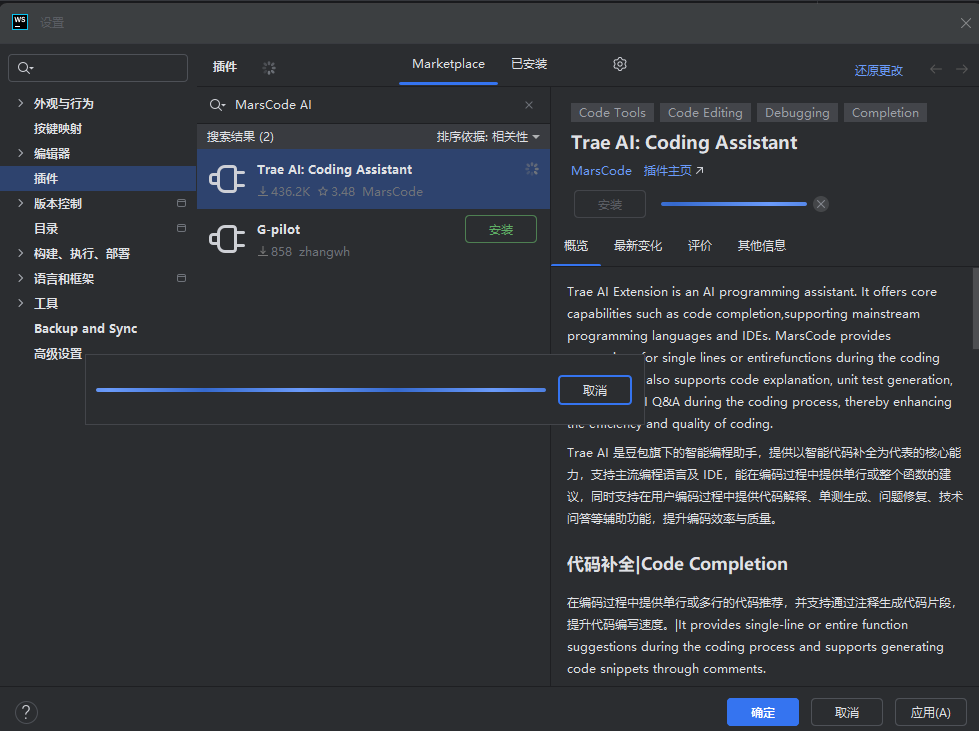Click project-level icon beside 版本控制
This screenshot has height=731, width=979.
pos(181,203)
